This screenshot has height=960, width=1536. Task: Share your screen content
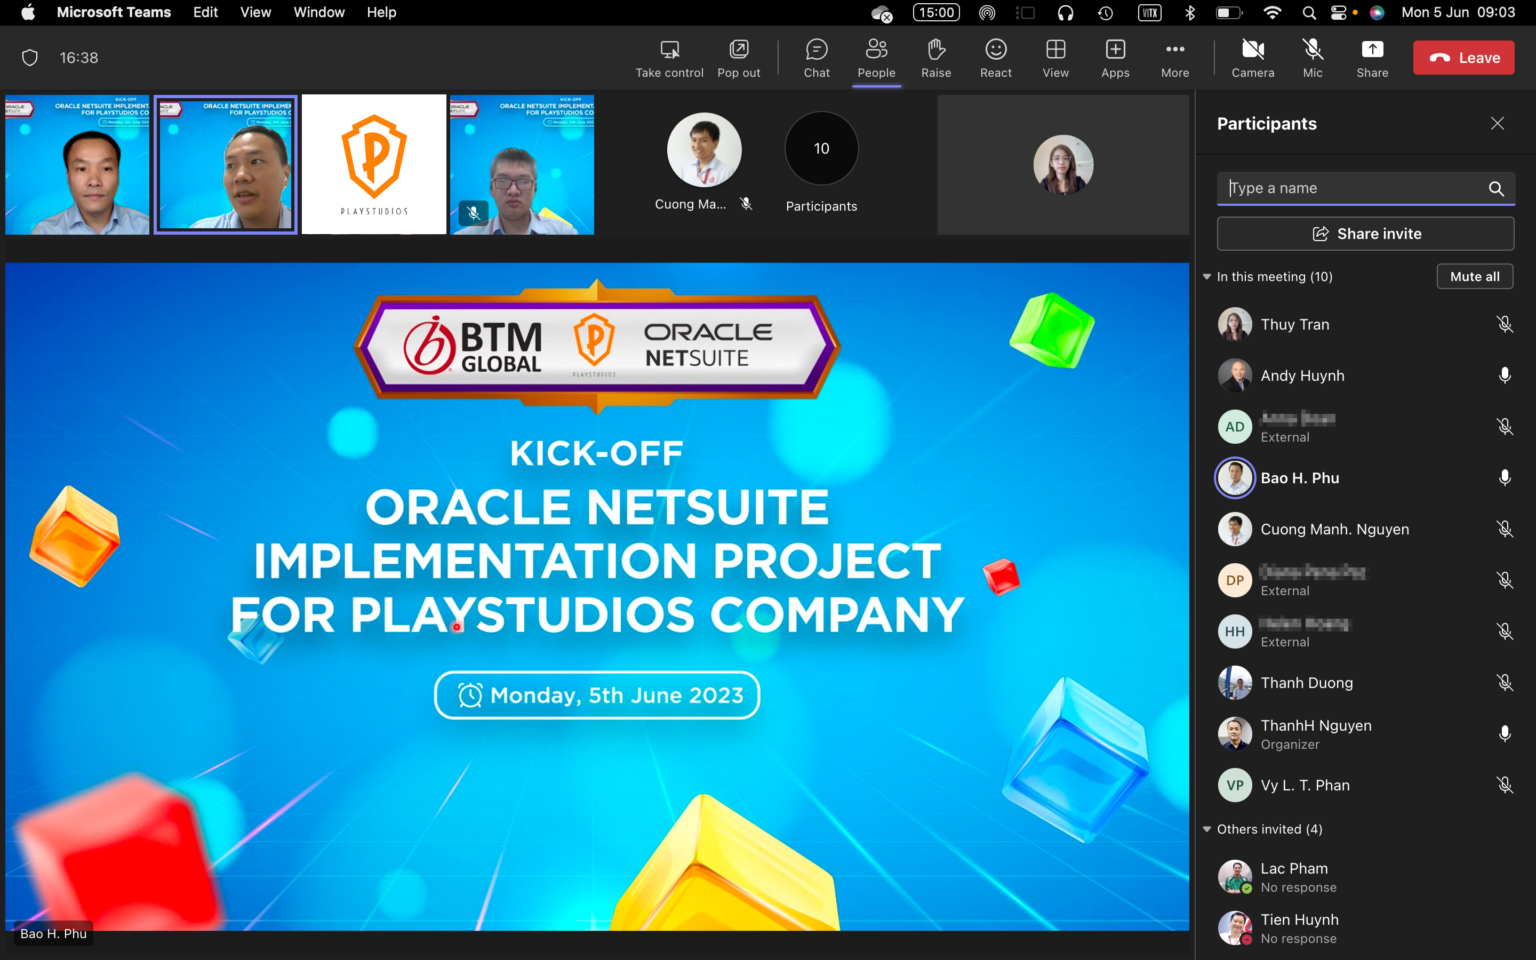tap(1372, 59)
